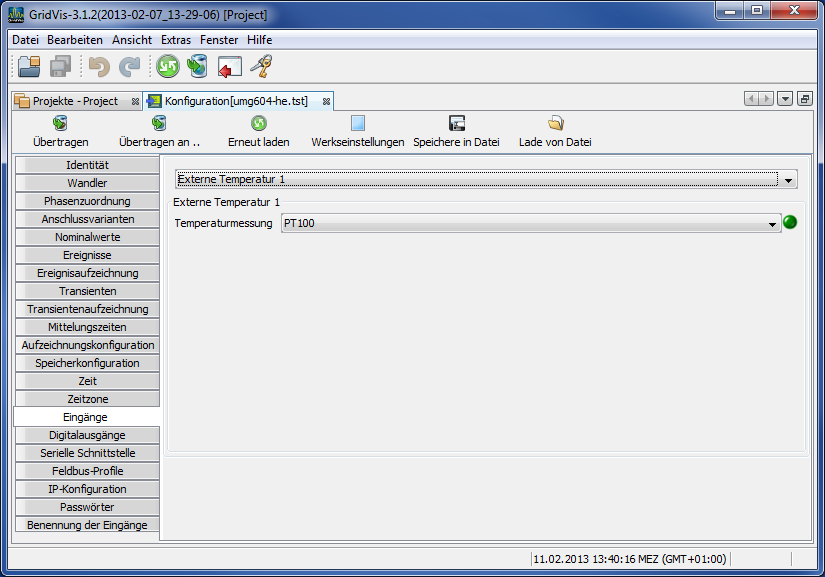
Task: Open the Extras menu
Action: coord(176,40)
